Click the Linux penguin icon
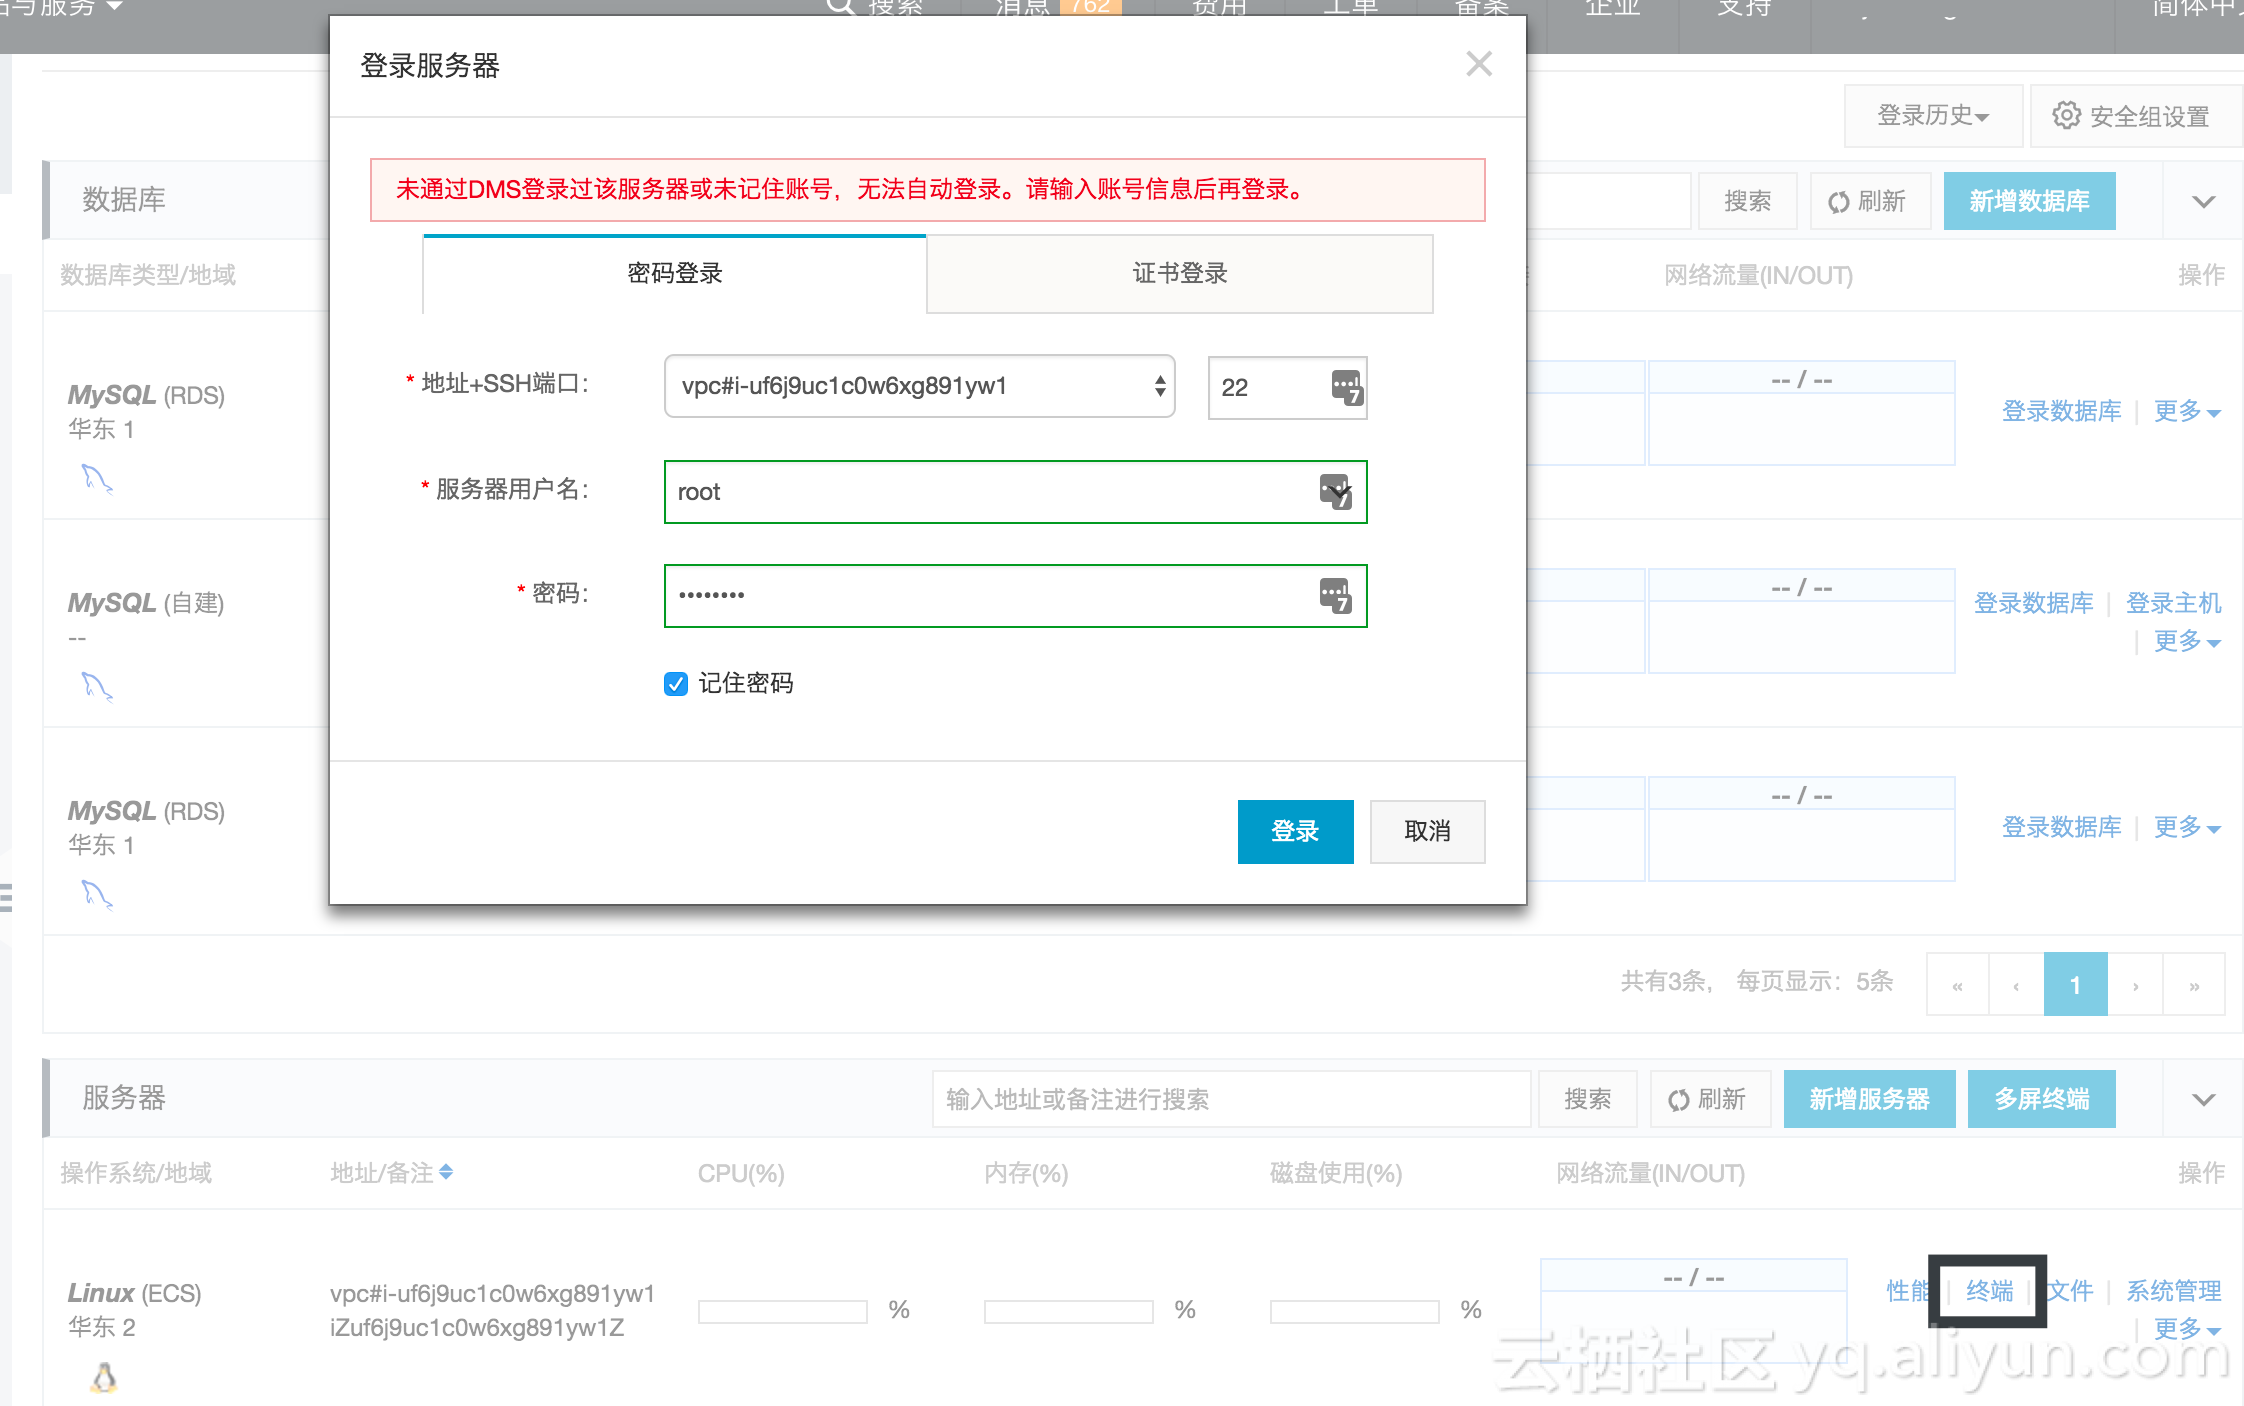This screenshot has height=1406, width=2244. point(104,1377)
